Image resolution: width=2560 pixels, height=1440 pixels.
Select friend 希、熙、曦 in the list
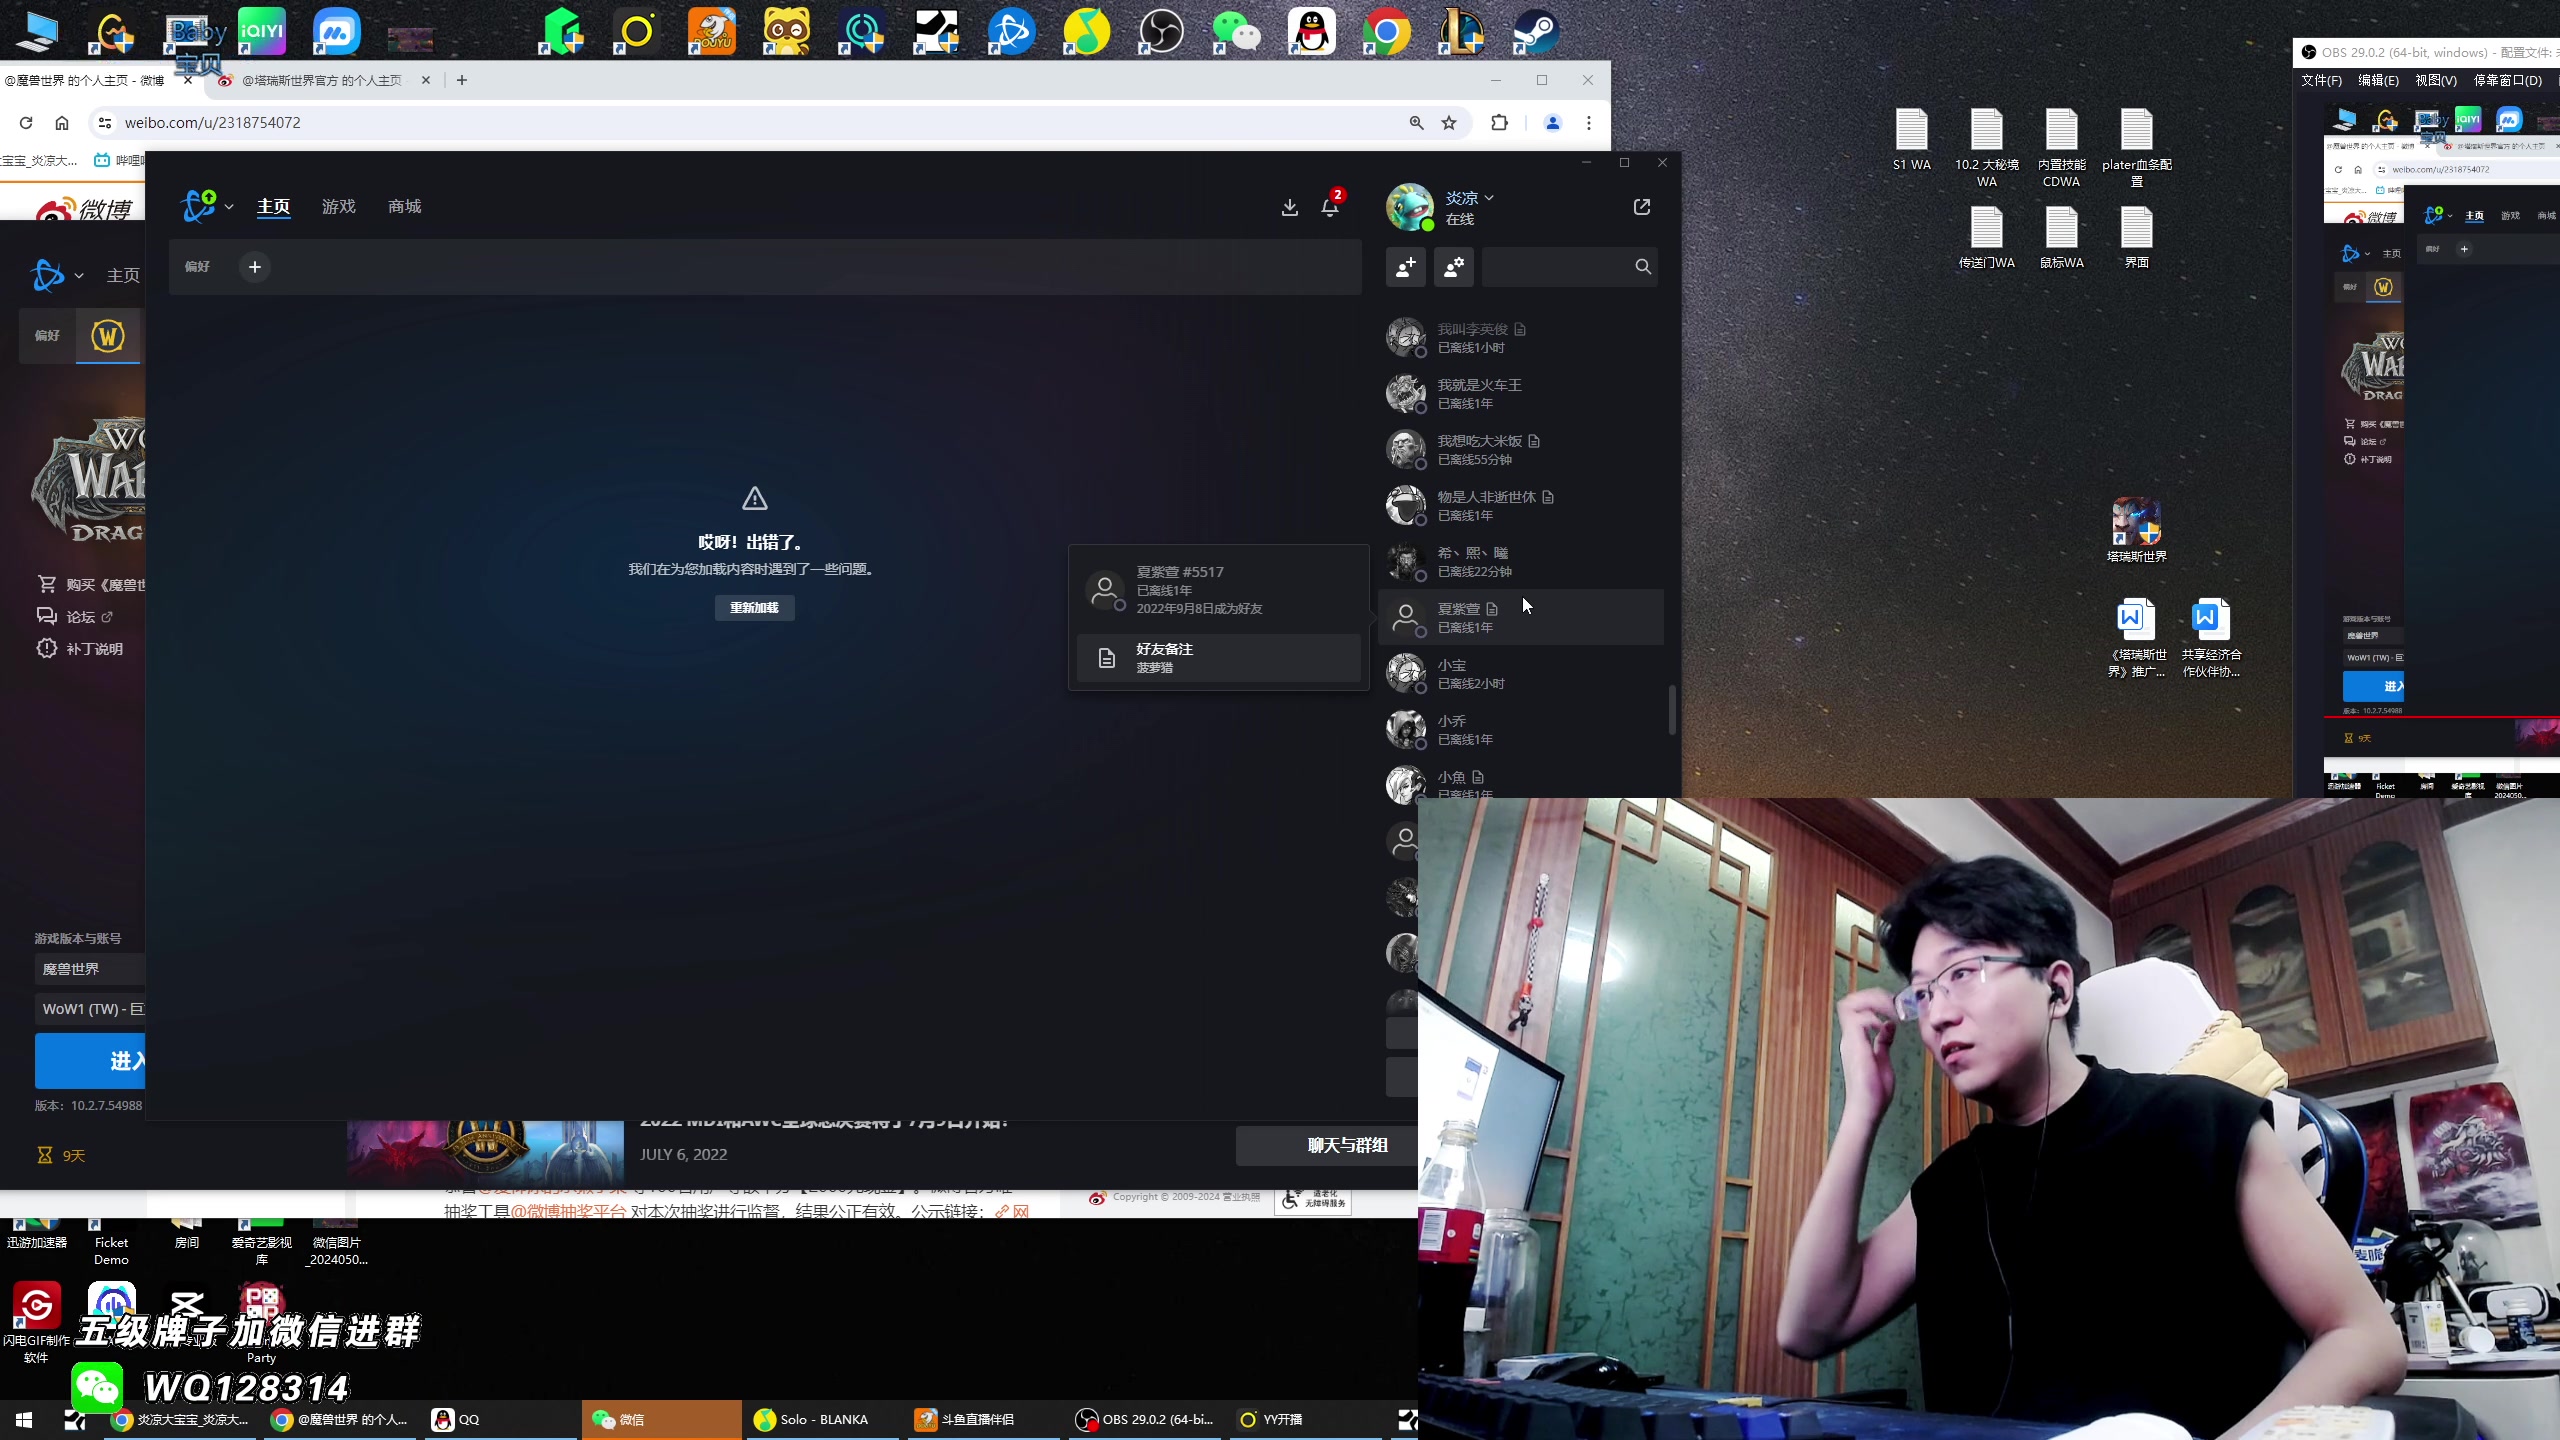pos(1521,562)
